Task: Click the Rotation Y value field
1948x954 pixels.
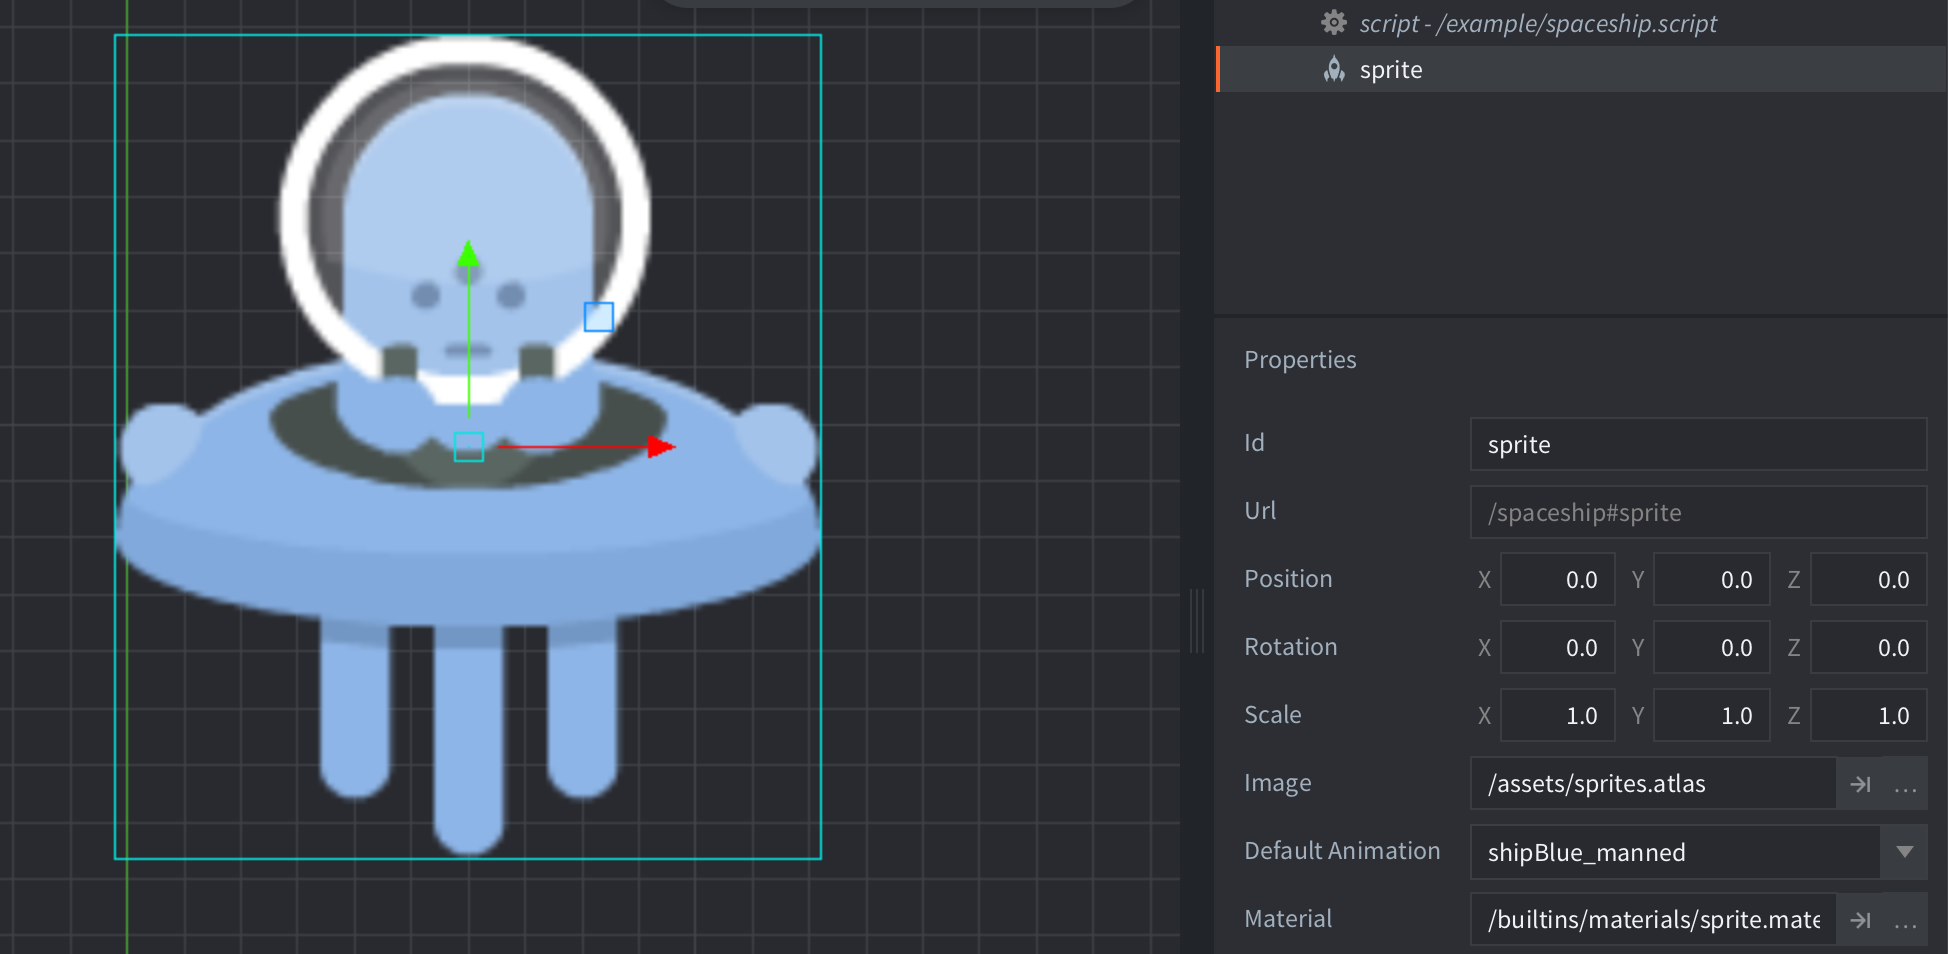Action: coord(1711,647)
